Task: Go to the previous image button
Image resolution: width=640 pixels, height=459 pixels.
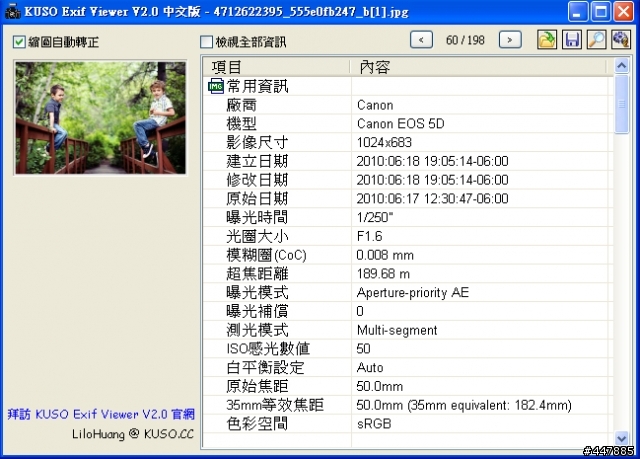Action: point(421,40)
